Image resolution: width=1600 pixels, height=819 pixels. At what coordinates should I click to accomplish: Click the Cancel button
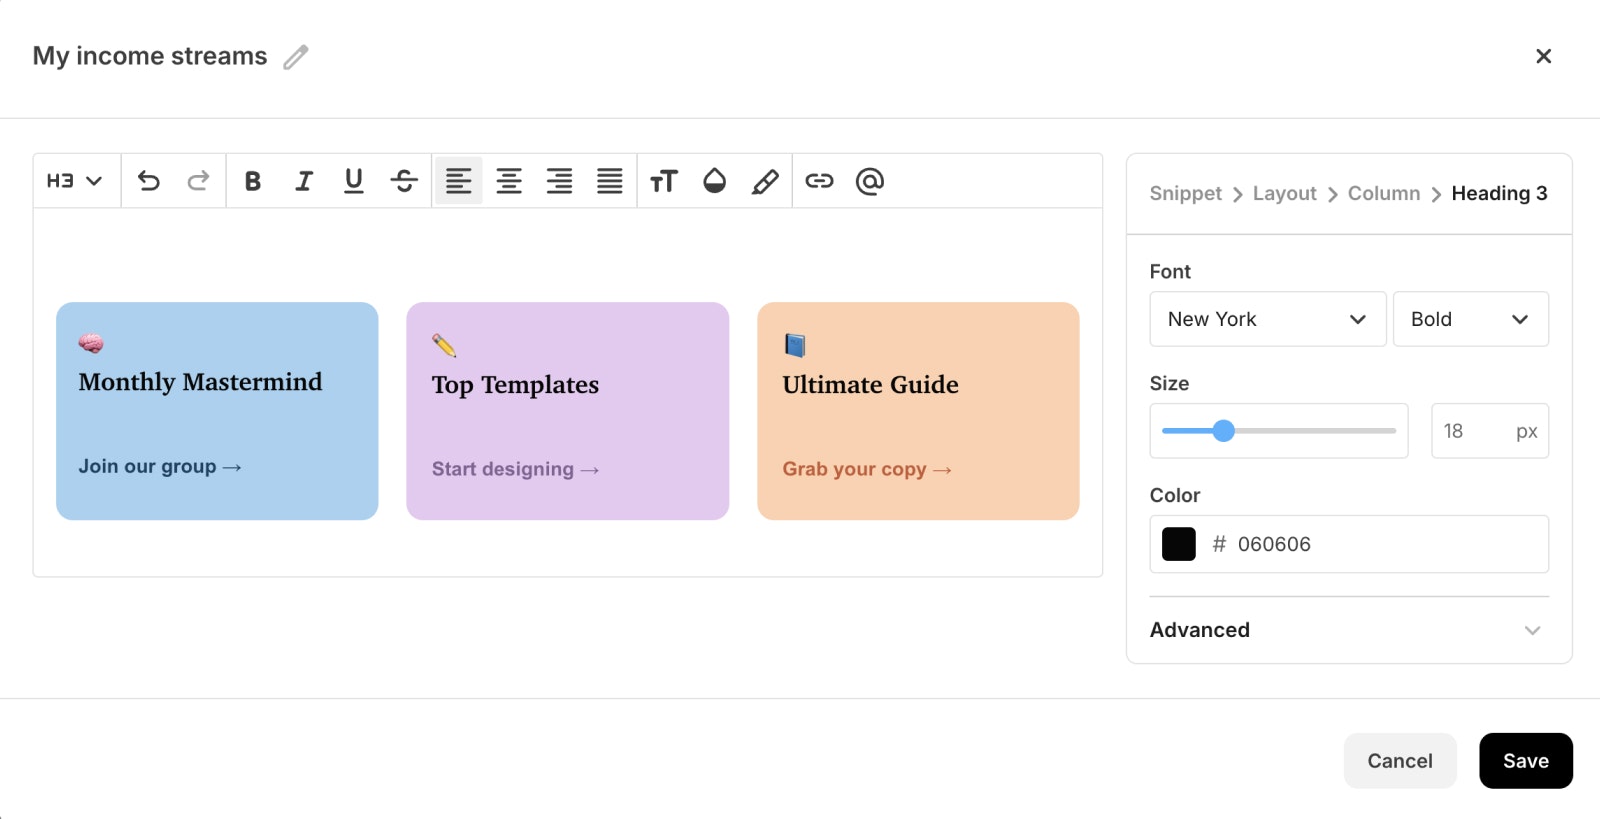click(x=1399, y=761)
